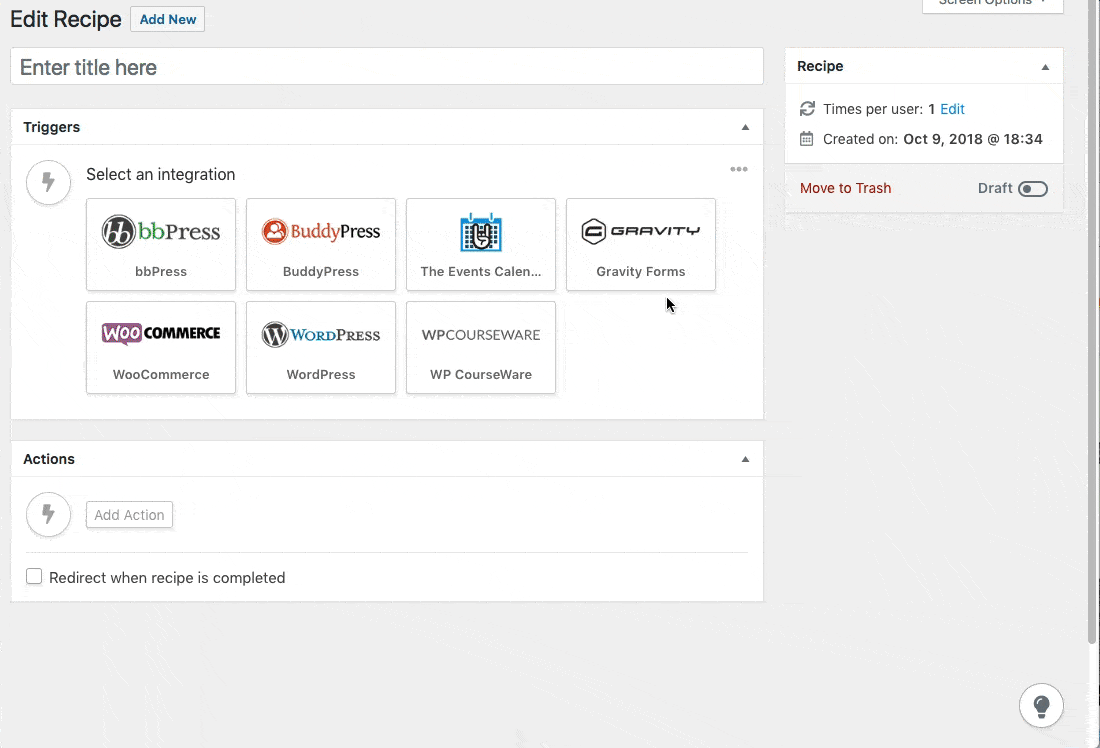
Task: Click the Add Action button
Action: pos(129,515)
